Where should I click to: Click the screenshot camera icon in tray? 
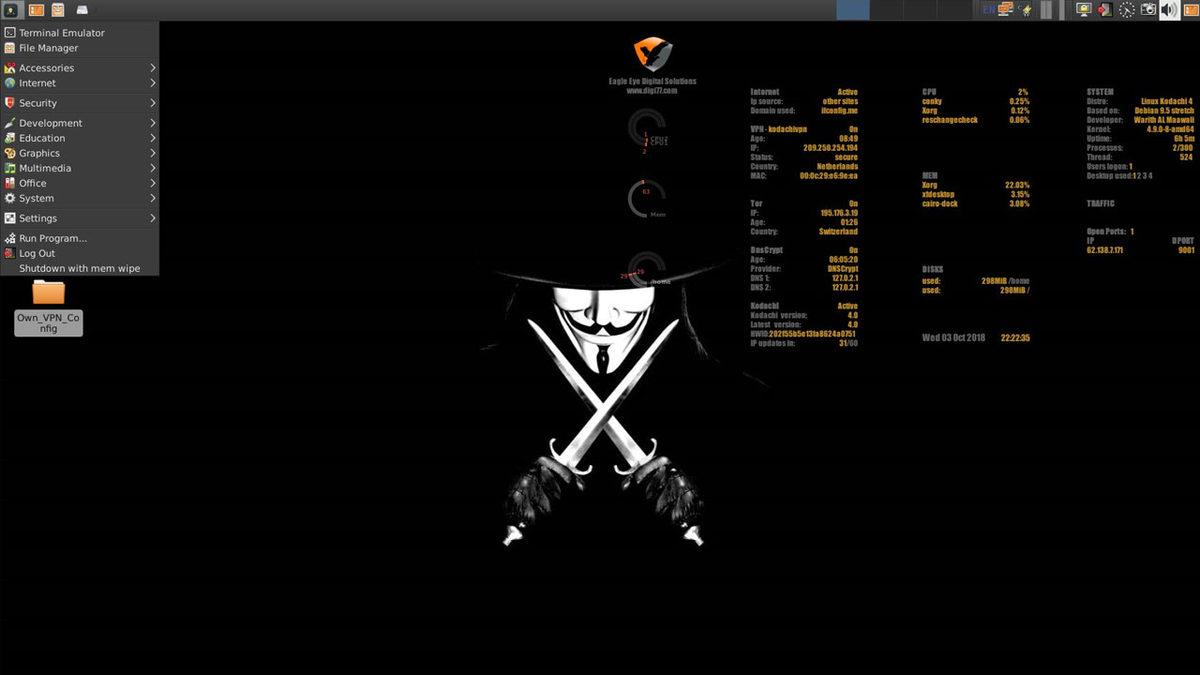coord(1148,9)
